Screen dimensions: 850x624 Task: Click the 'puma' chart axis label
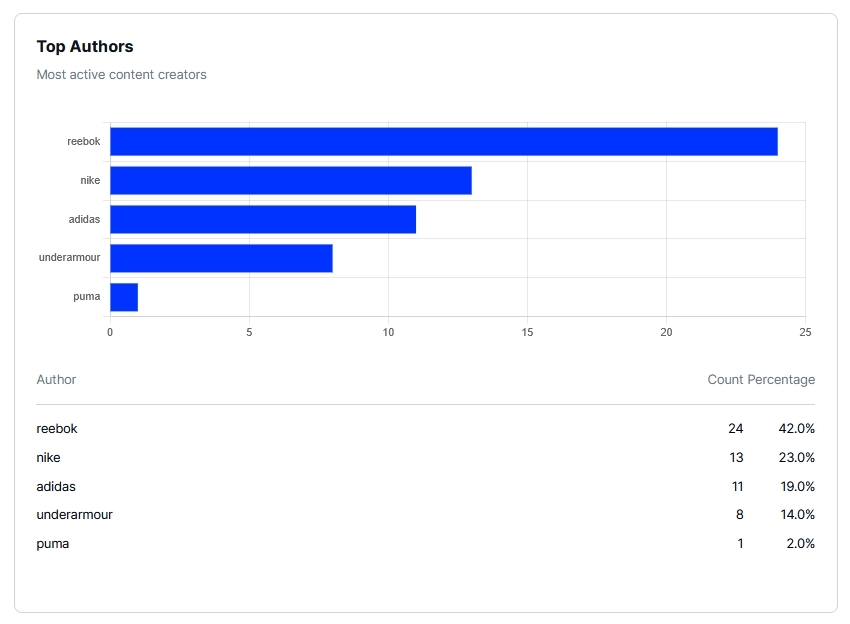87,297
